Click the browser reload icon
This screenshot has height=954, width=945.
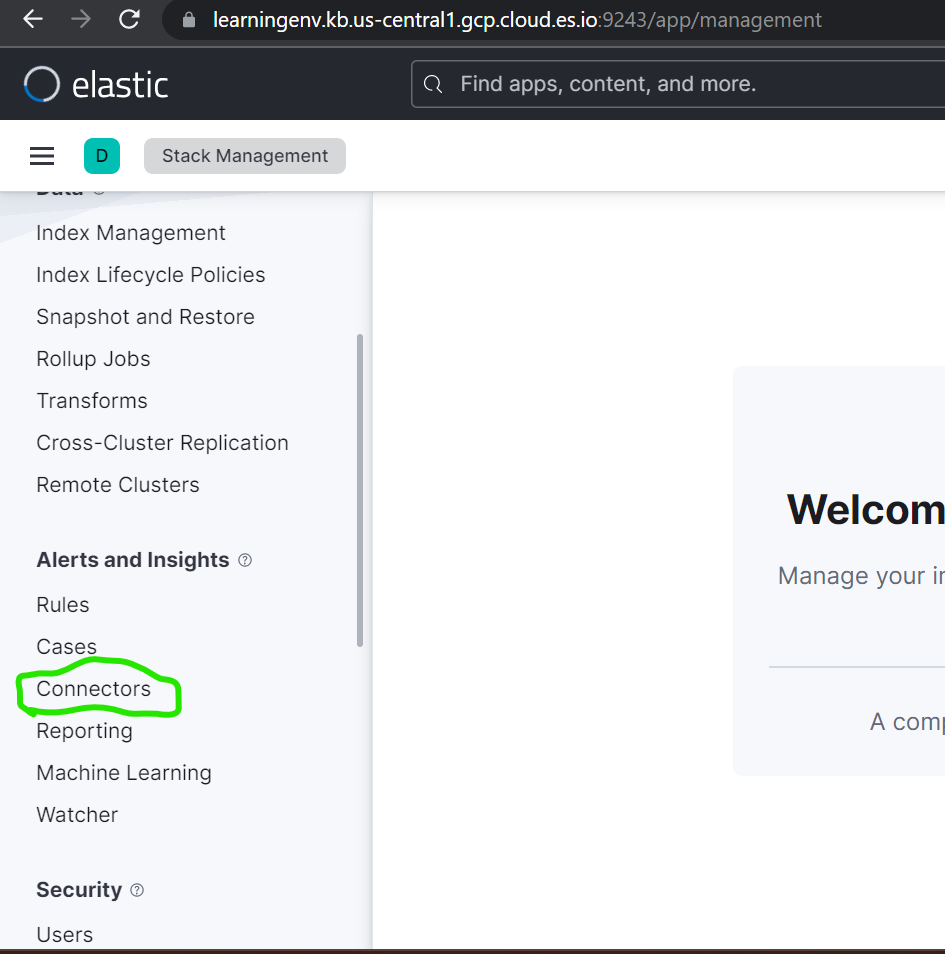click(x=129, y=19)
